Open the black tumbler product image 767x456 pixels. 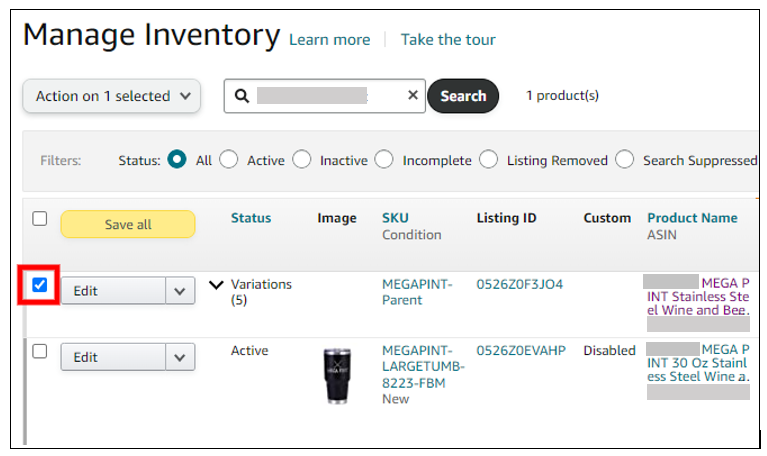pos(339,375)
